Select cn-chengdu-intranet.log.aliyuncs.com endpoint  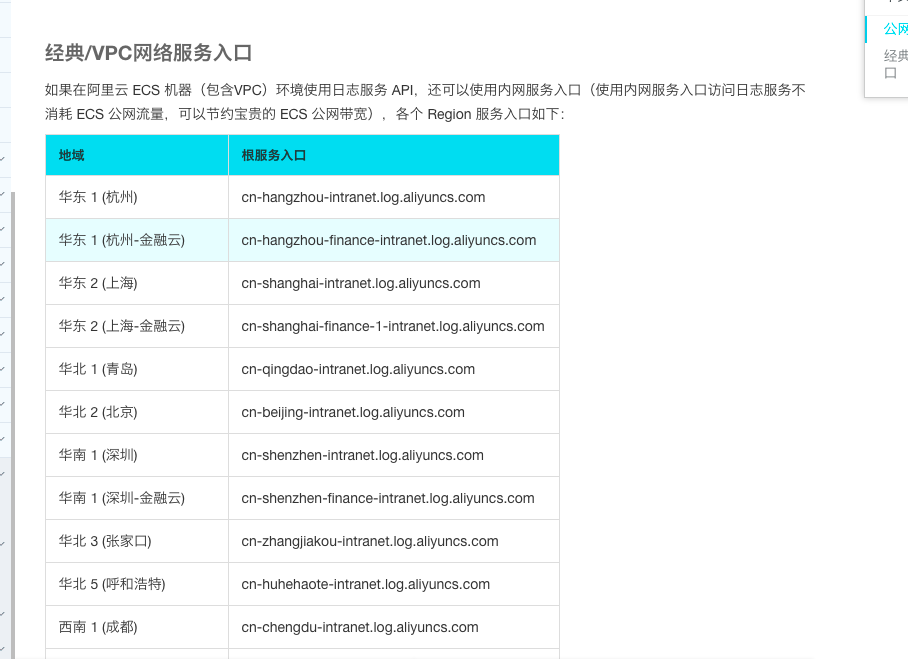click(x=360, y=627)
